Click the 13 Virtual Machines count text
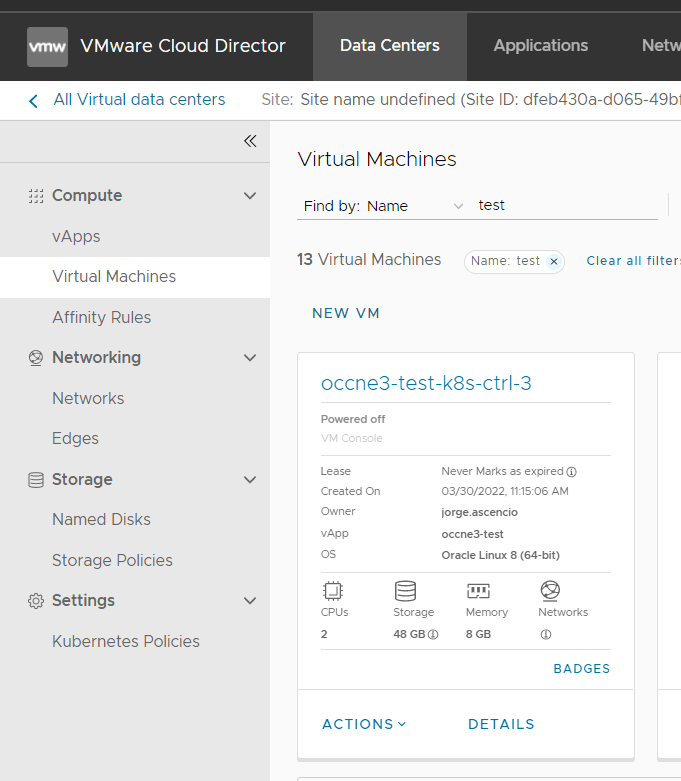Image resolution: width=681 pixels, height=781 pixels. [x=369, y=260]
